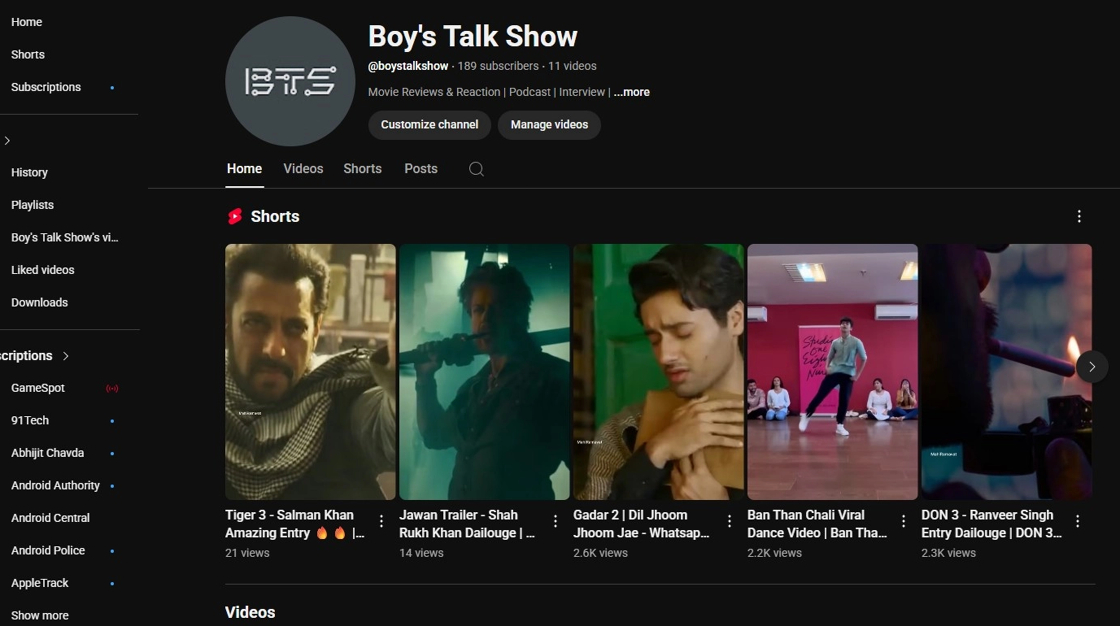The image size is (1120, 626).
Task: Open options menu for Tiger 3 short
Action: tap(381, 522)
